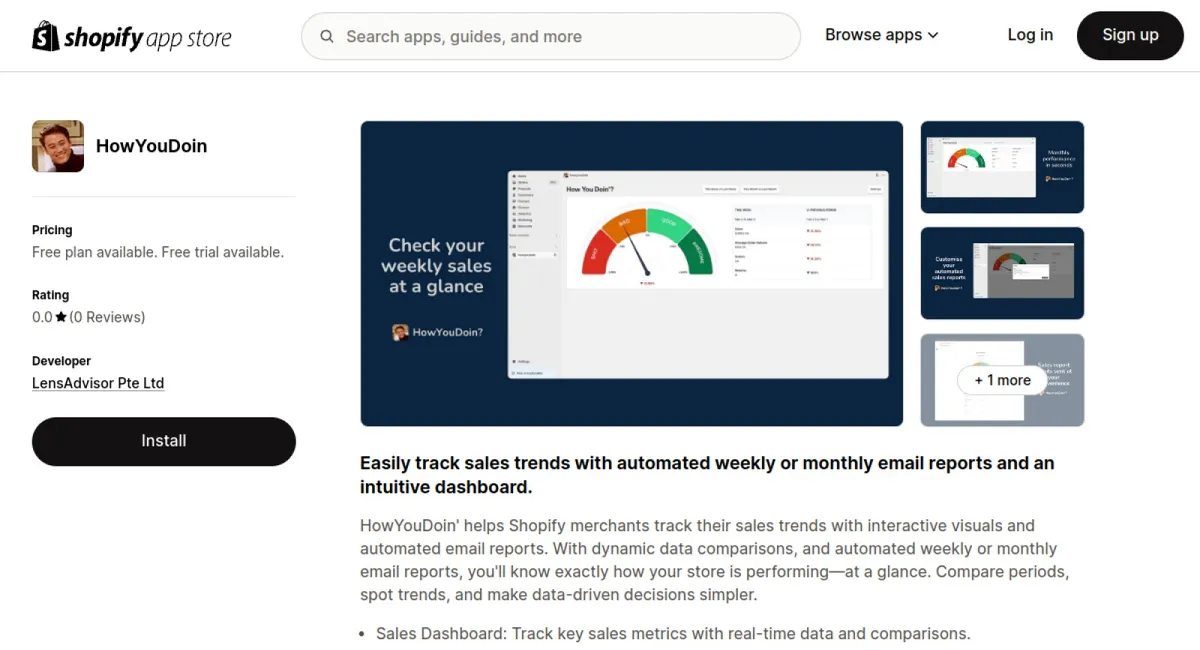Image resolution: width=1200 pixels, height=650 pixels.
Task: Click the Free plan available pricing text
Action: [158, 252]
